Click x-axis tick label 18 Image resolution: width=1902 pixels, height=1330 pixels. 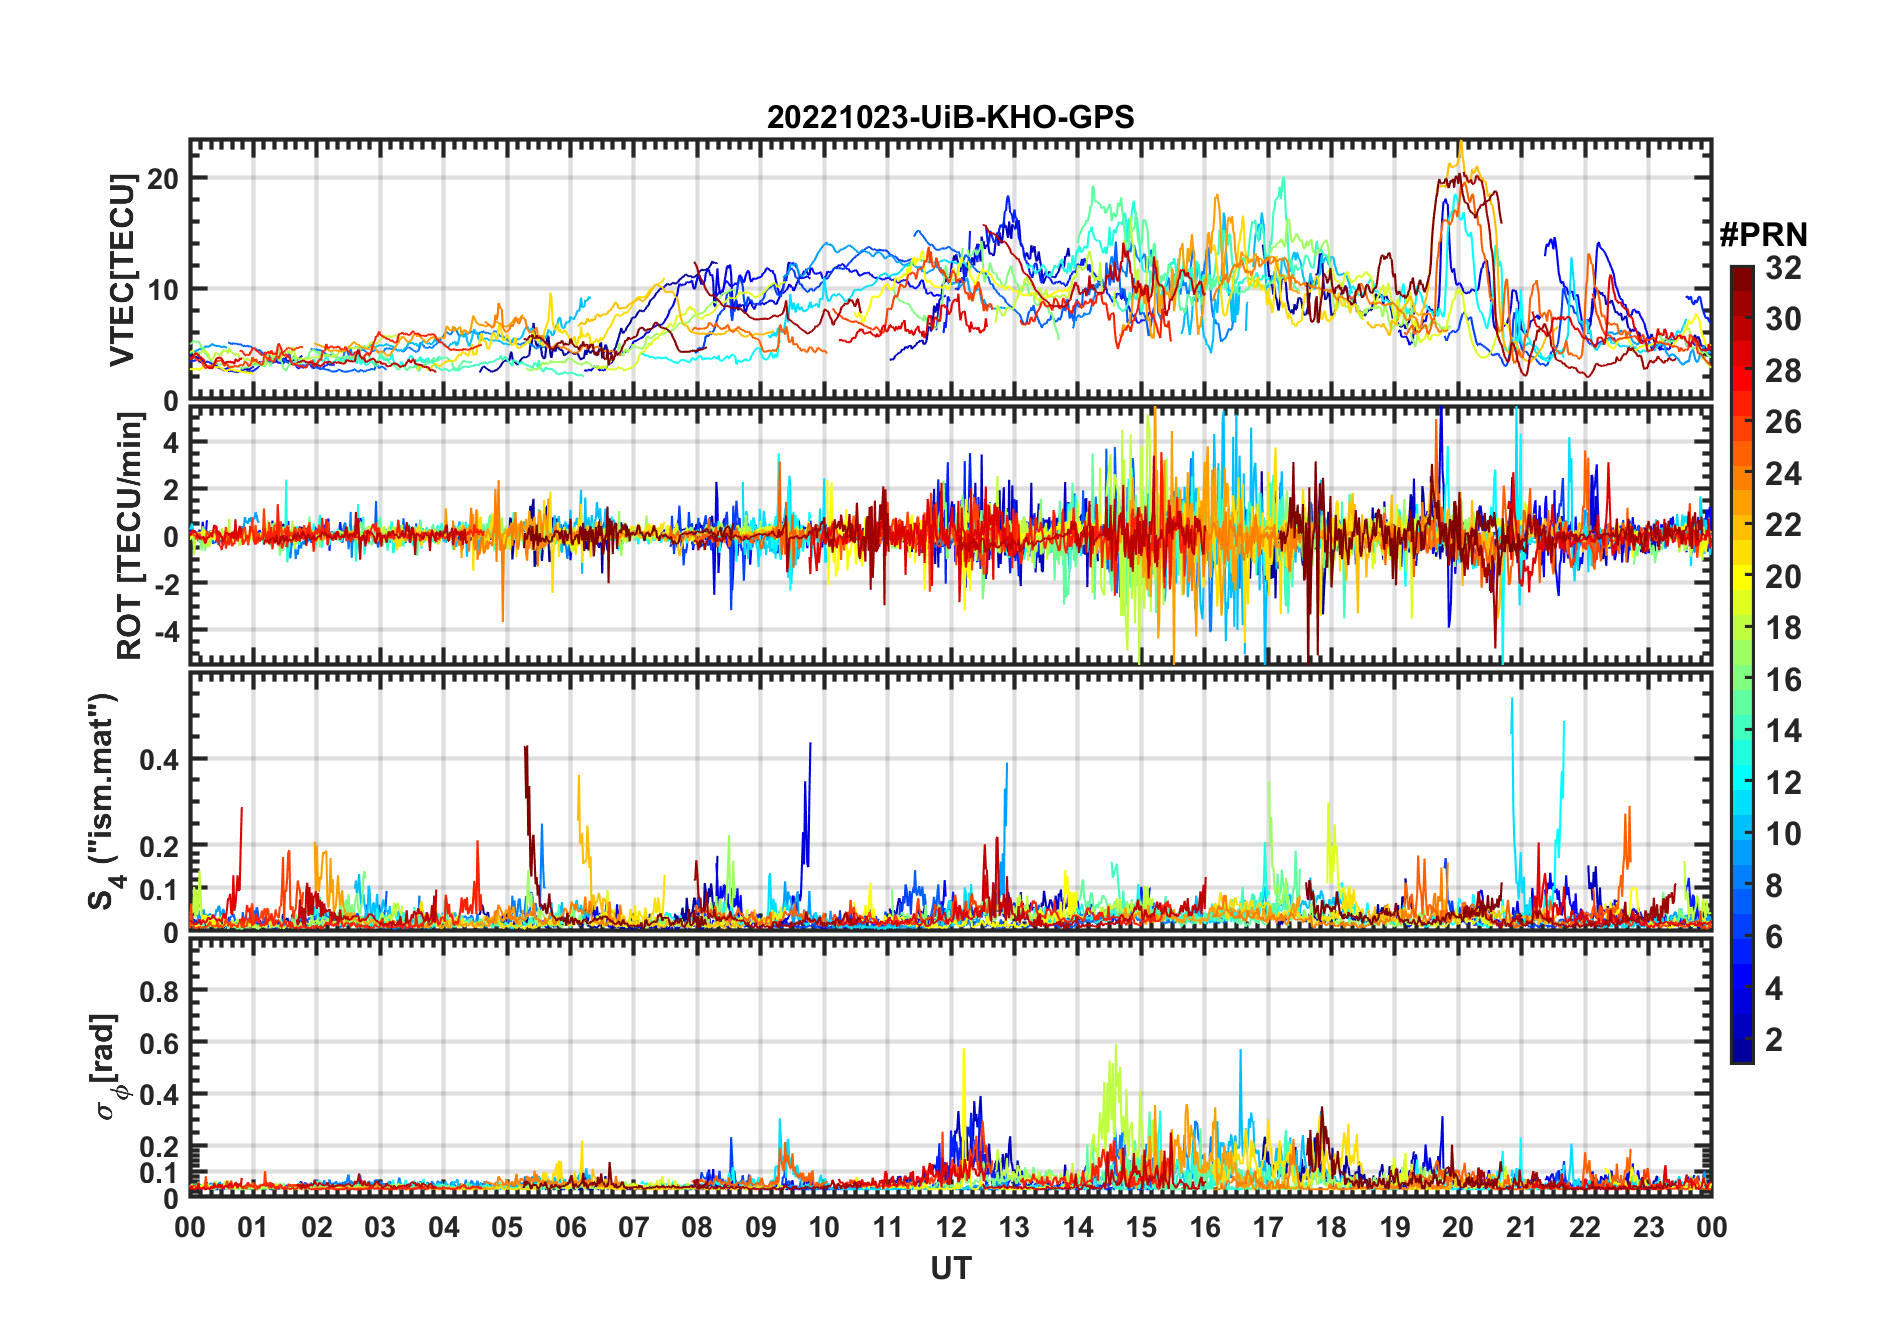click(1331, 1227)
